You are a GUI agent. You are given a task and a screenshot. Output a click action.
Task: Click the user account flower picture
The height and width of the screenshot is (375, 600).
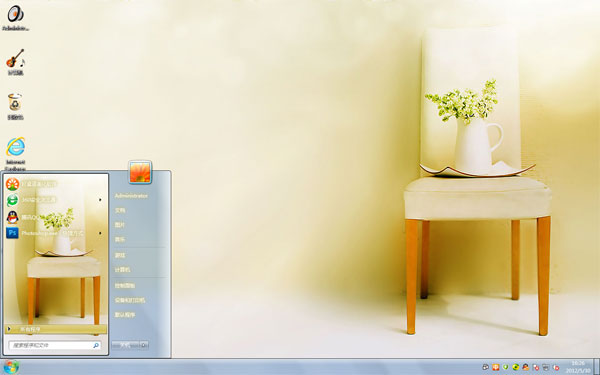(x=140, y=172)
